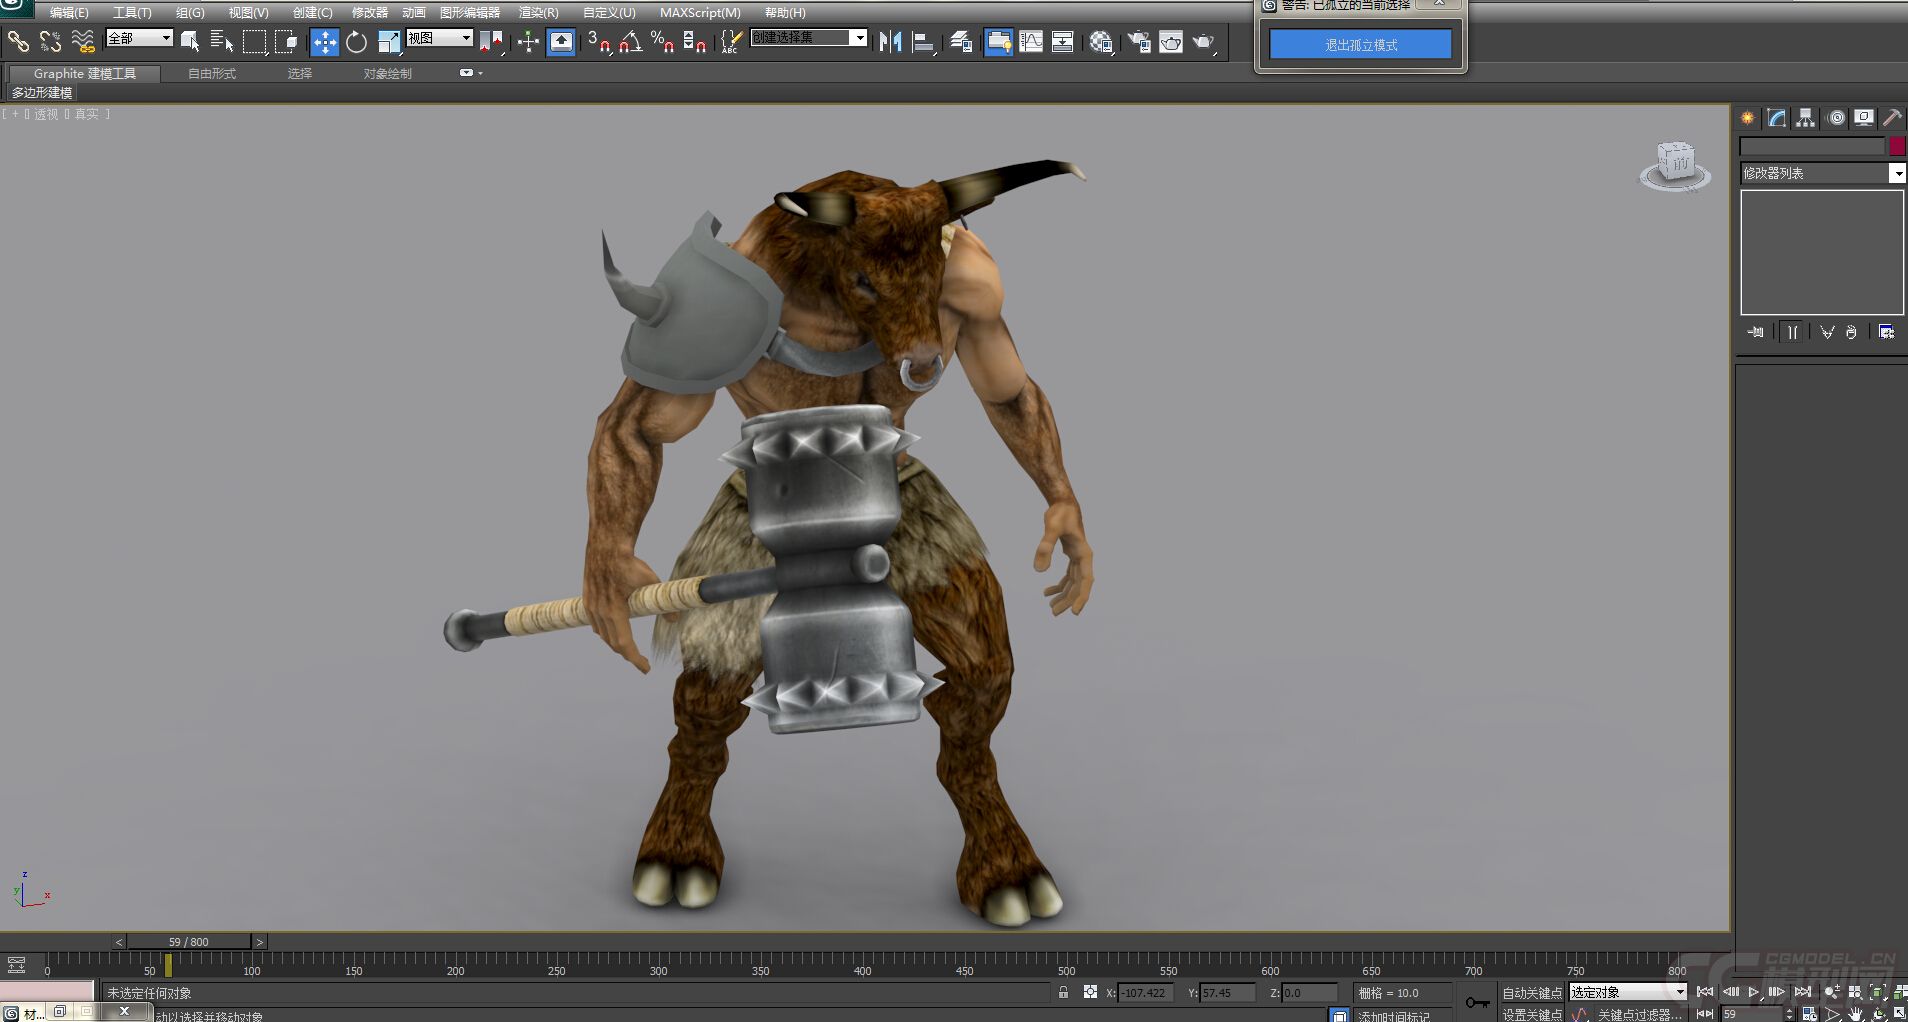
Task: Choose the rectangular selection region tool
Action: coord(255,41)
